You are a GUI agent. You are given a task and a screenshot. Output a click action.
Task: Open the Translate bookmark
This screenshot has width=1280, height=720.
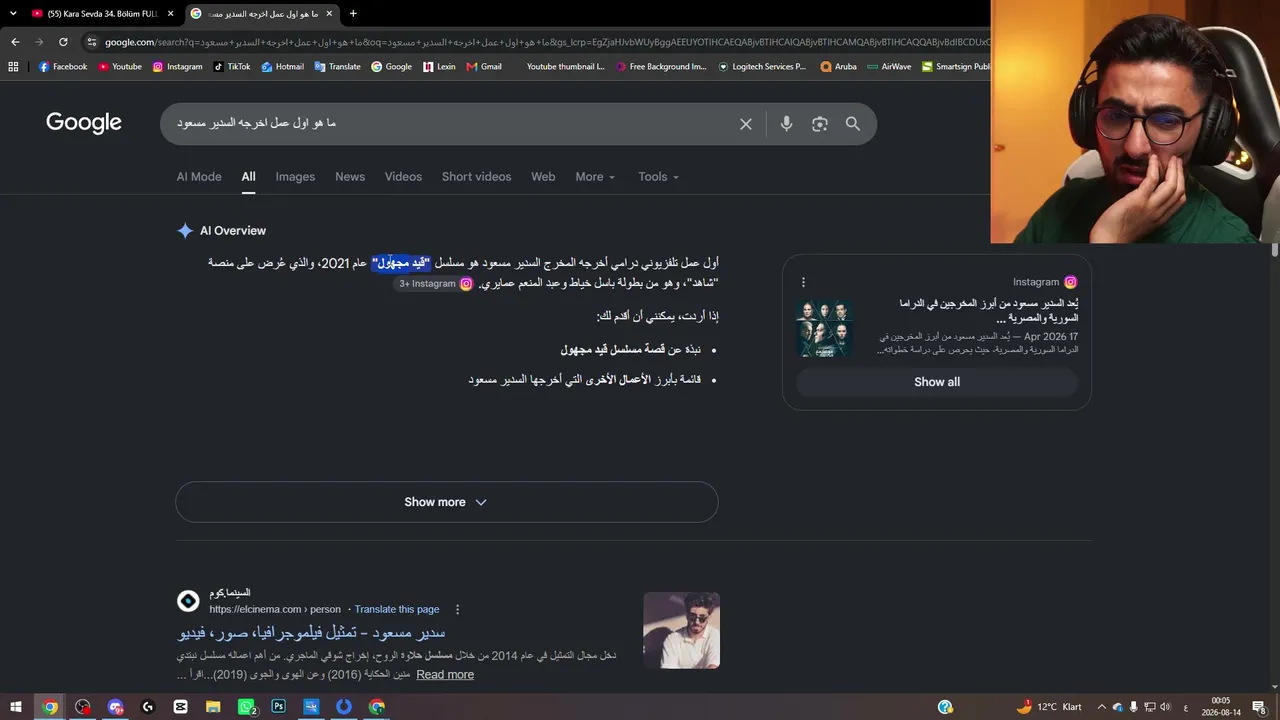pos(338,67)
